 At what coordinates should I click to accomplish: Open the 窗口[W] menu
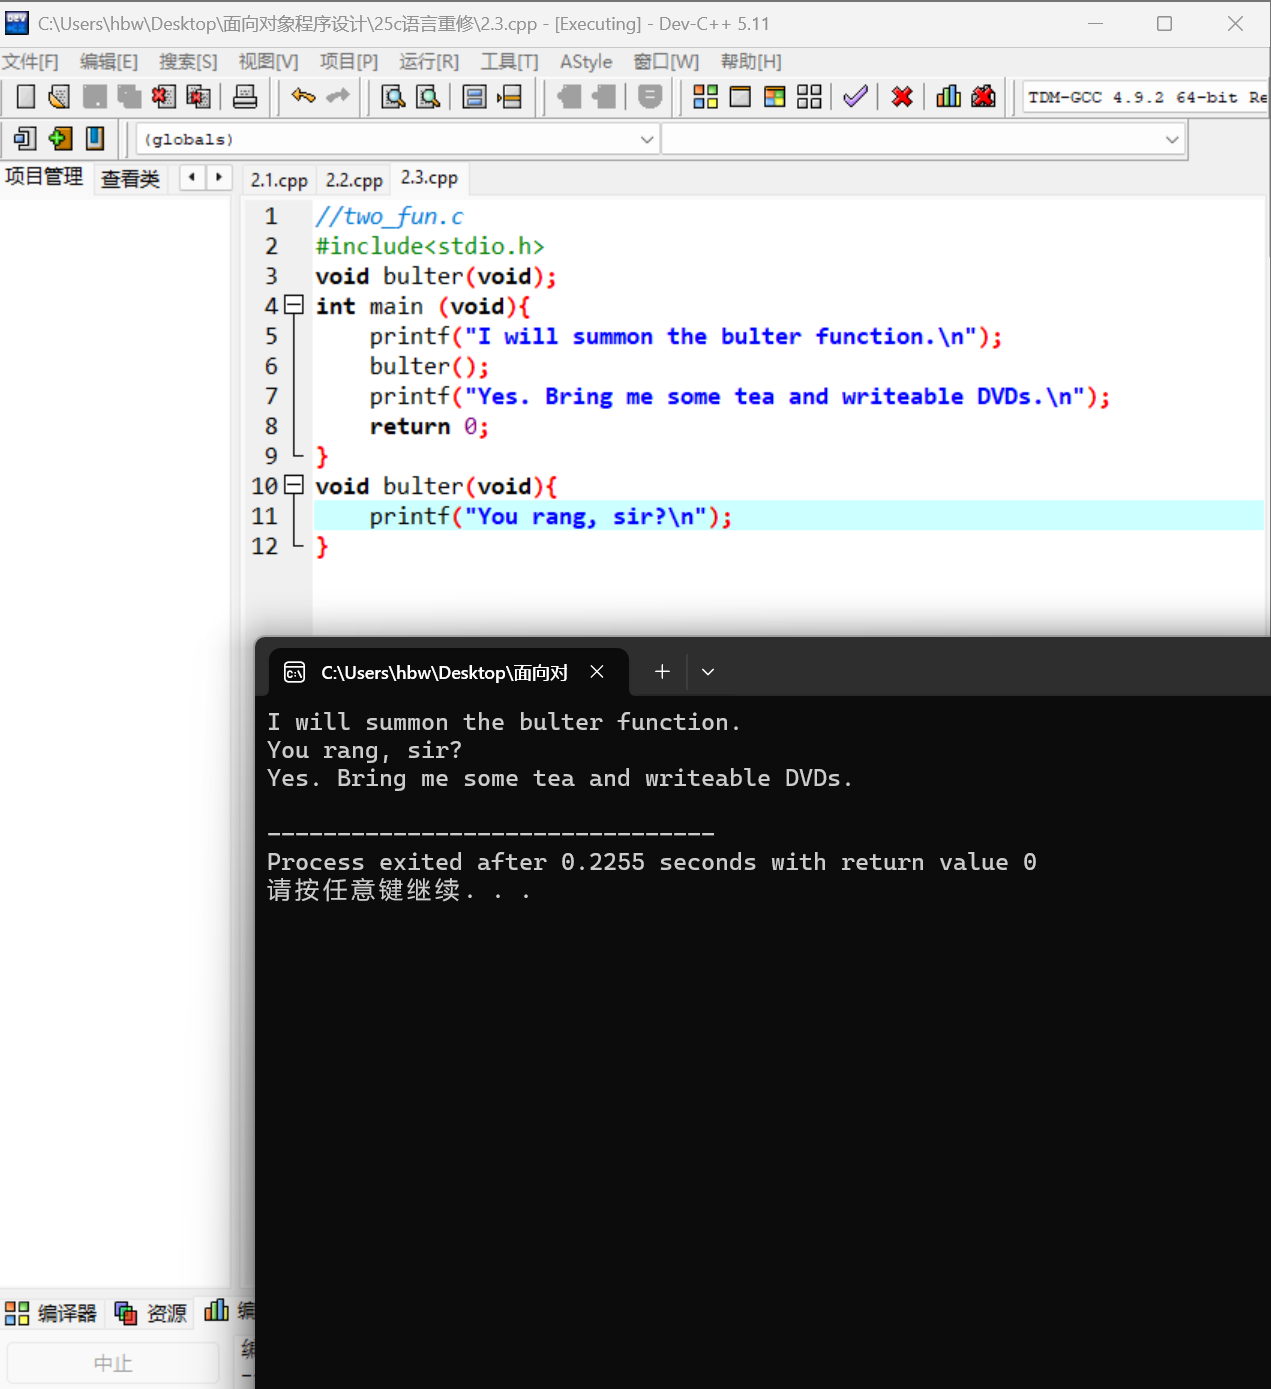pos(666,62)
